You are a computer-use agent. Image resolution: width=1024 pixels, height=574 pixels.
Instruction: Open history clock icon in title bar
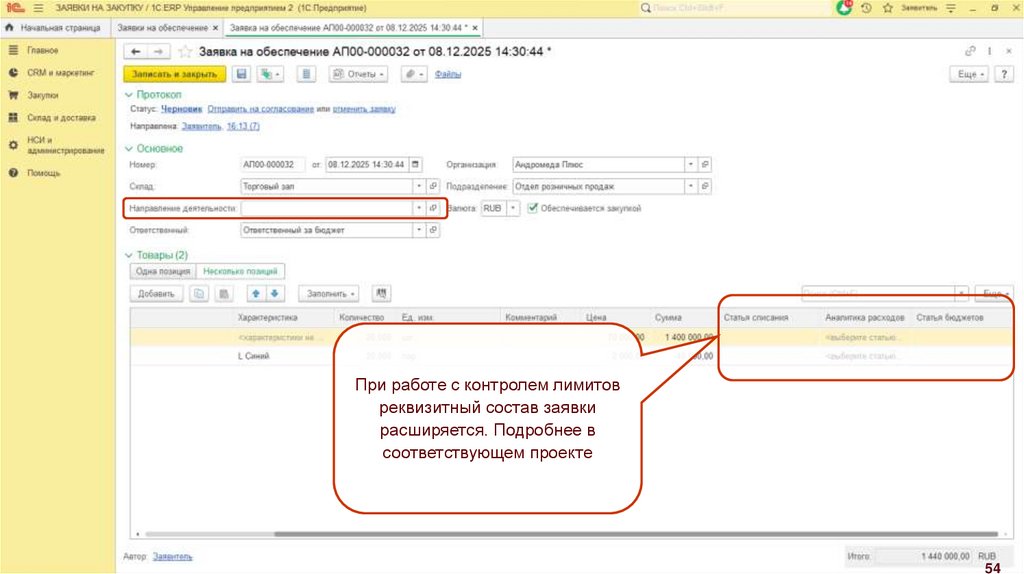[866, 8]
